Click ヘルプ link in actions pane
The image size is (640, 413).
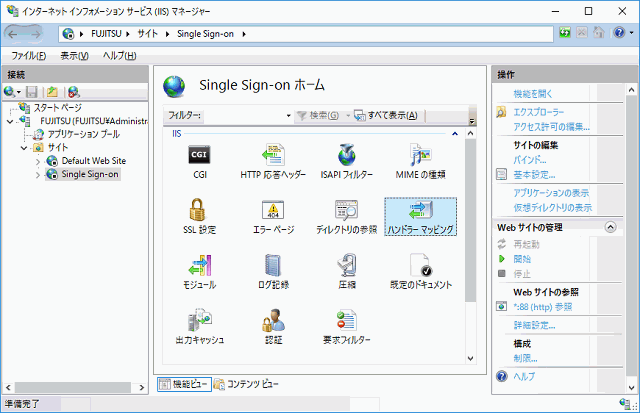[x=524, y=376]
